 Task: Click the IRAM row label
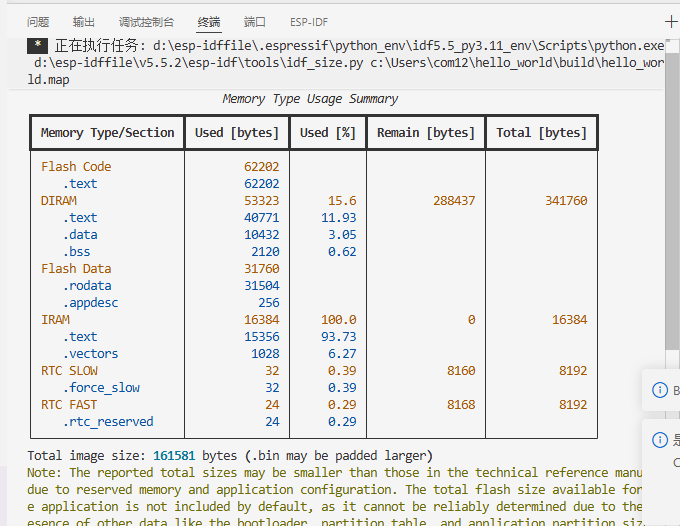(55, 320)
